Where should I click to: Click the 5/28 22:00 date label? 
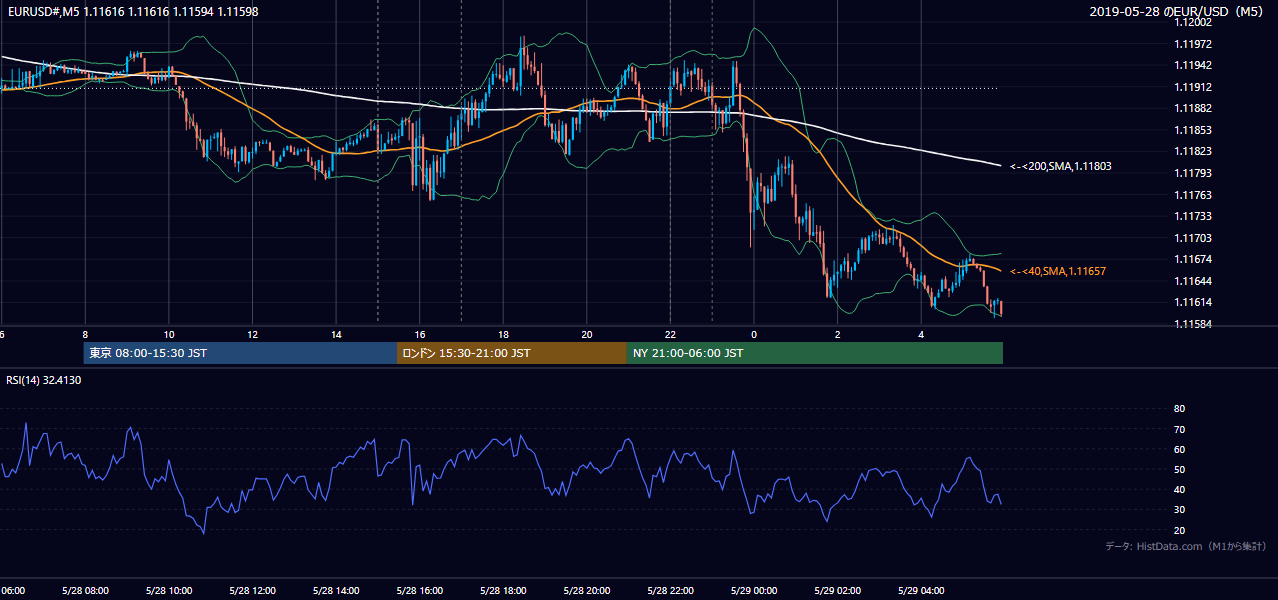[x=669, y=591]
